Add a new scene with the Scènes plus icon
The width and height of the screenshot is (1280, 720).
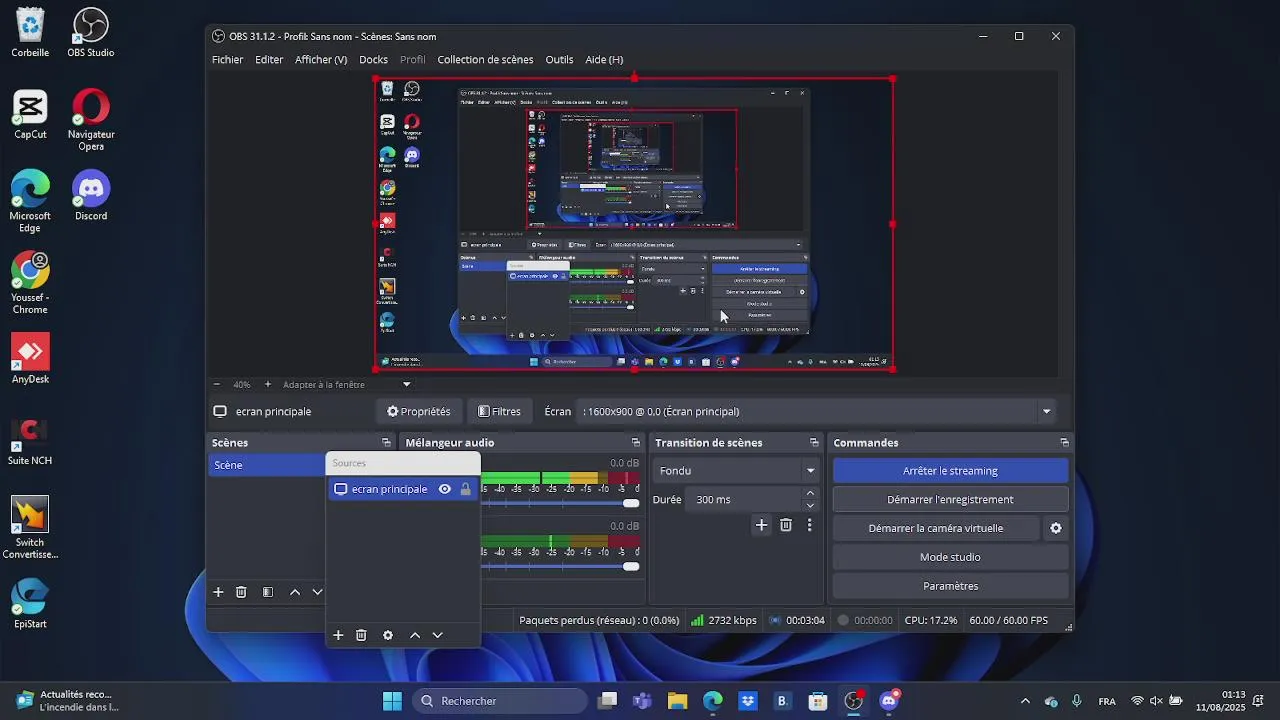pyautogui.click(x=218, y=592)
